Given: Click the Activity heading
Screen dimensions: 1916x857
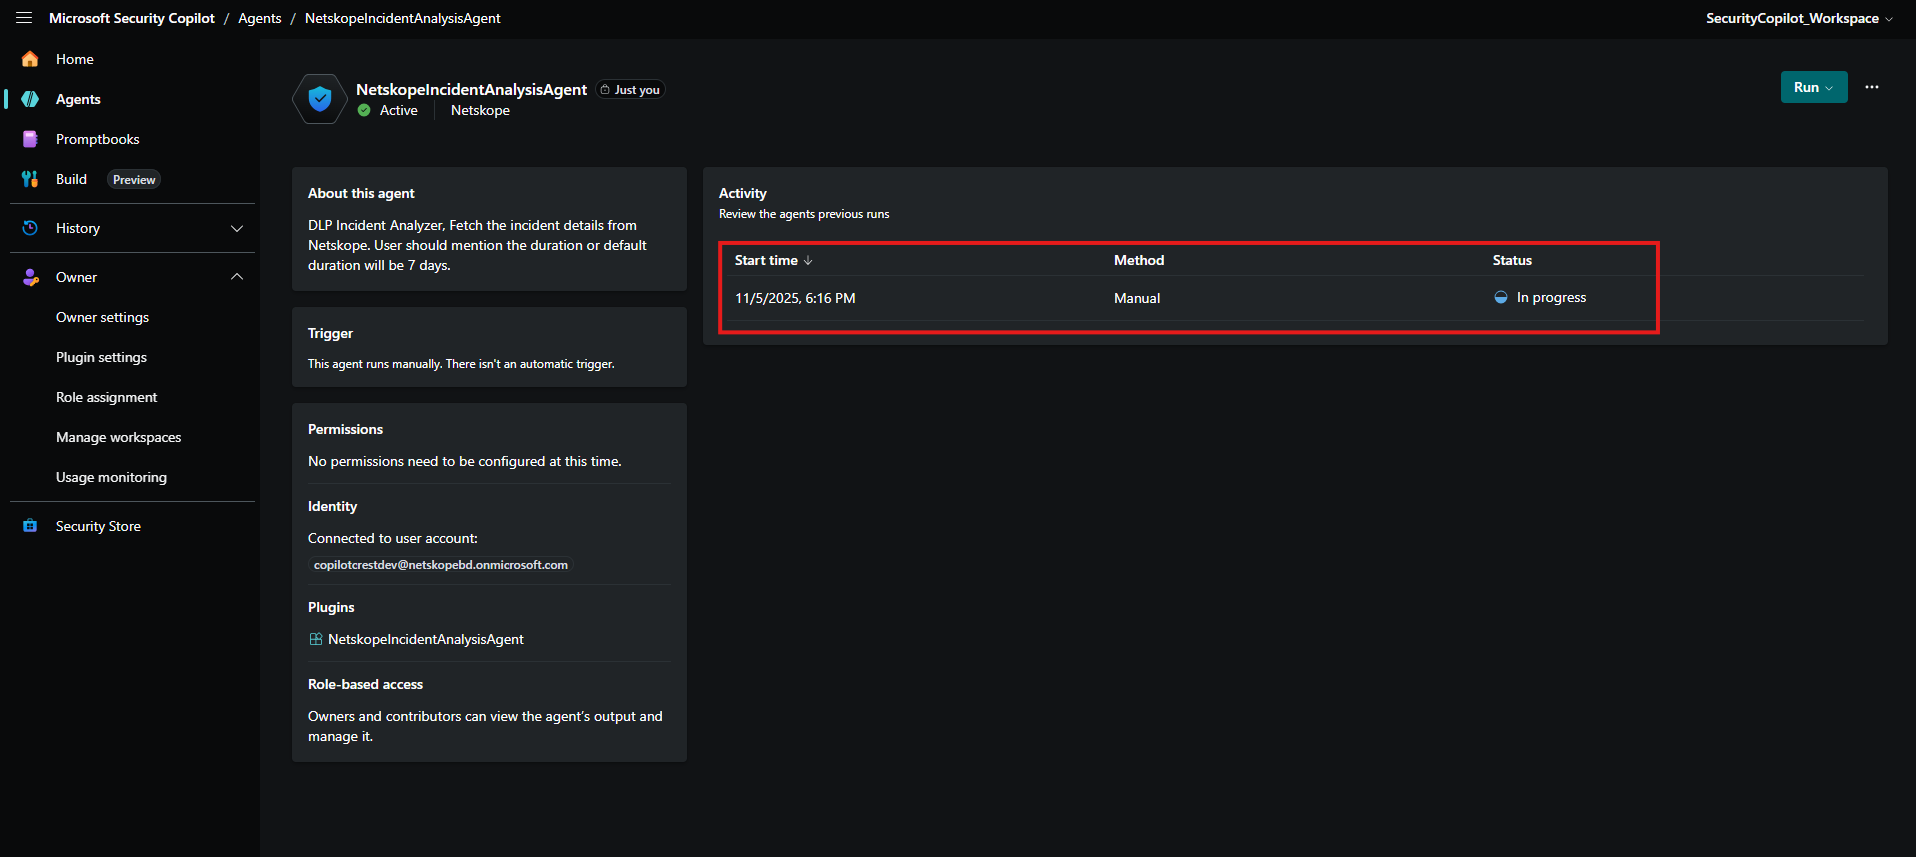Looking at the screenshot, I should (743, 193).
